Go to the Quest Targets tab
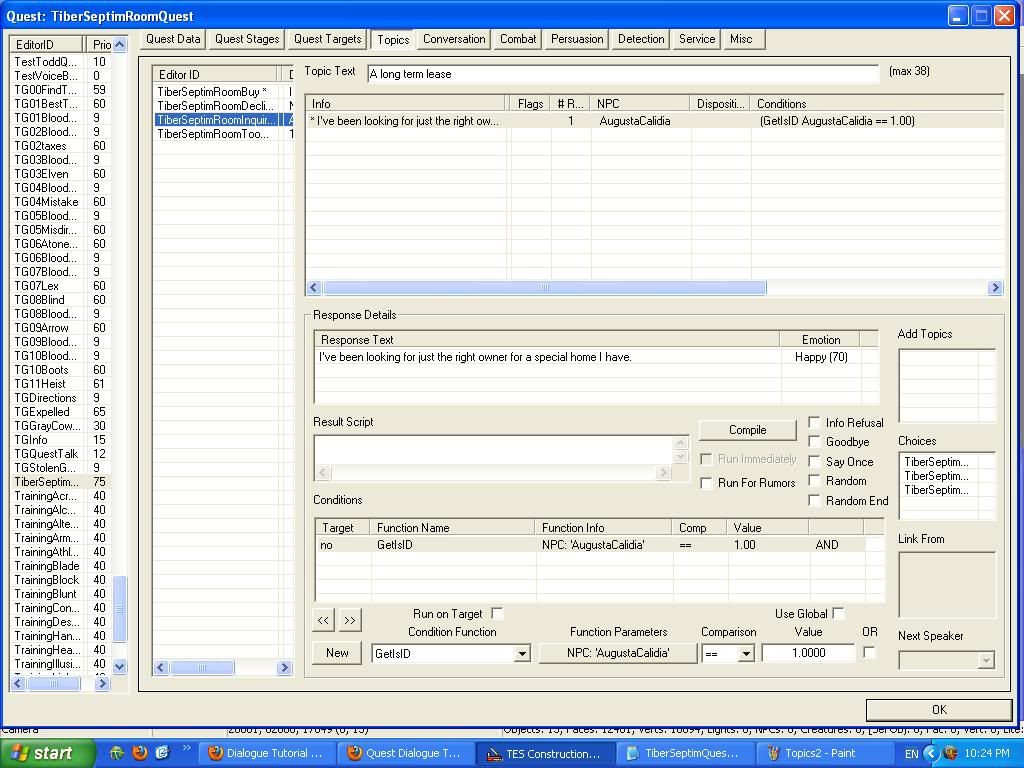1024x768 pixels. coord(327,39)
